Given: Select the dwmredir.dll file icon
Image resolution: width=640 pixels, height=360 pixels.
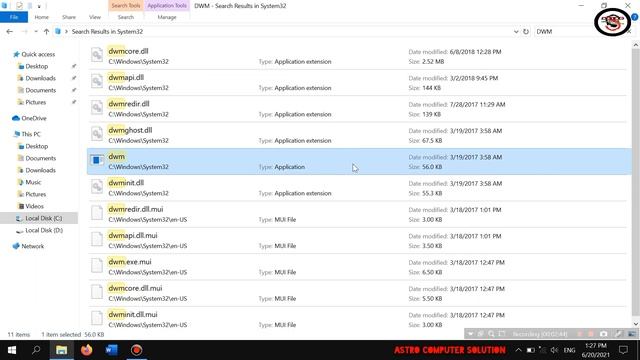Looking at the screenshot, I should pos(97,108).
